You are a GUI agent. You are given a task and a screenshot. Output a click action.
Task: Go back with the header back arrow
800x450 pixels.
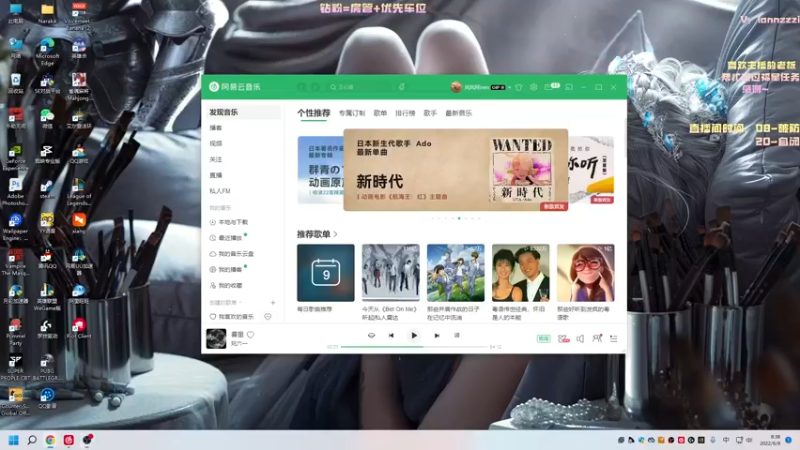click(x=302, y=87)
